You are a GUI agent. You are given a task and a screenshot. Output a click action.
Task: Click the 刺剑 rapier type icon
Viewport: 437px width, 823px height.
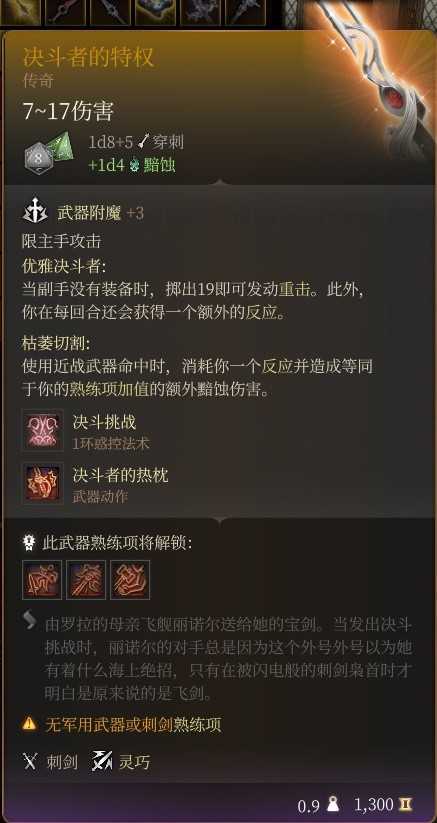tap(31, 762)
